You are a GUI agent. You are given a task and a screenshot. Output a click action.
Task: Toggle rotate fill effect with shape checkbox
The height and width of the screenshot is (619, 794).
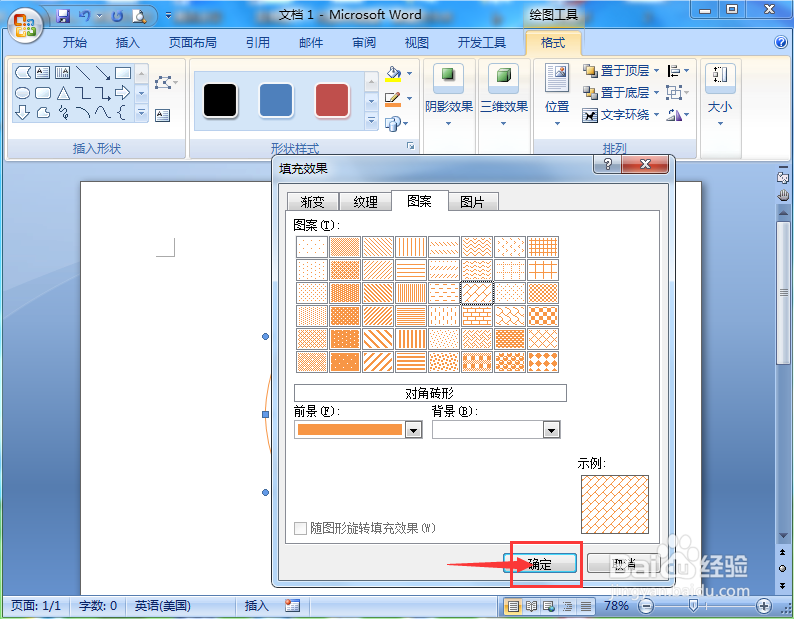(300, 529)
